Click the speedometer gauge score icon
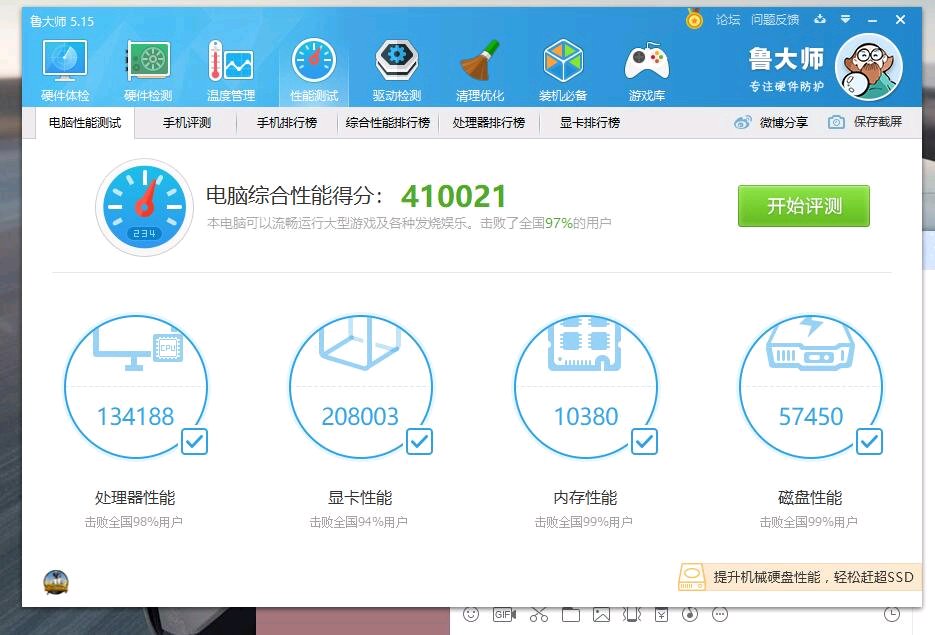The height and width of the screenshot is (635, 935). (144, 207)
